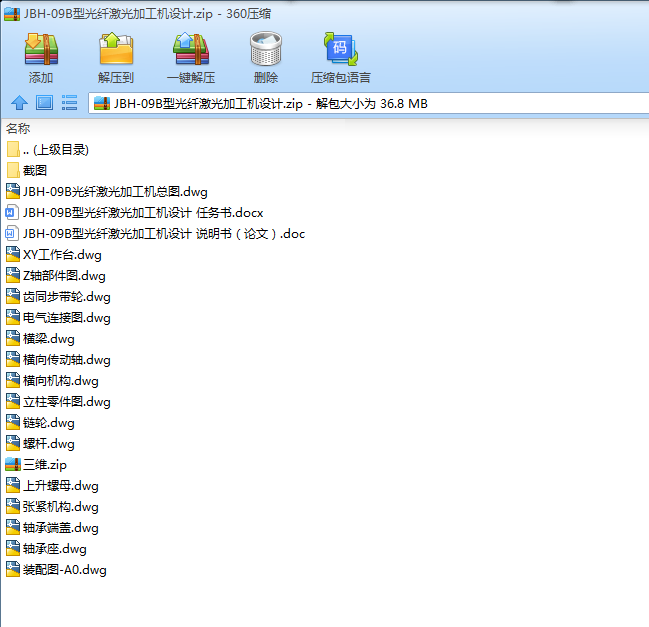Switch to list view button
The height and width of the screenshot is (627, 649).
point(70,103)
